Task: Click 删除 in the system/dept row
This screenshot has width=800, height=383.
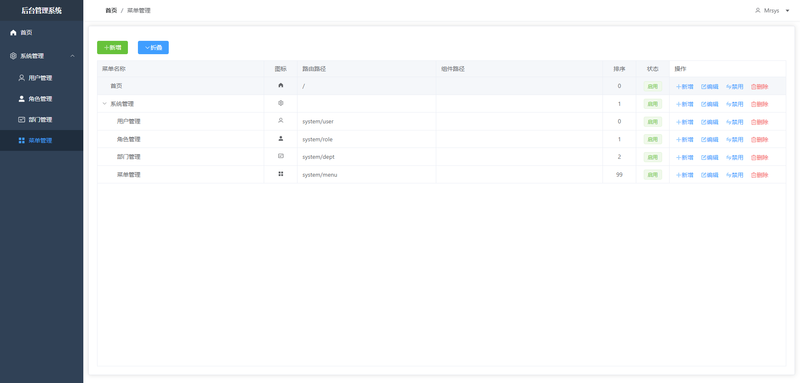Action: (760, 157)
